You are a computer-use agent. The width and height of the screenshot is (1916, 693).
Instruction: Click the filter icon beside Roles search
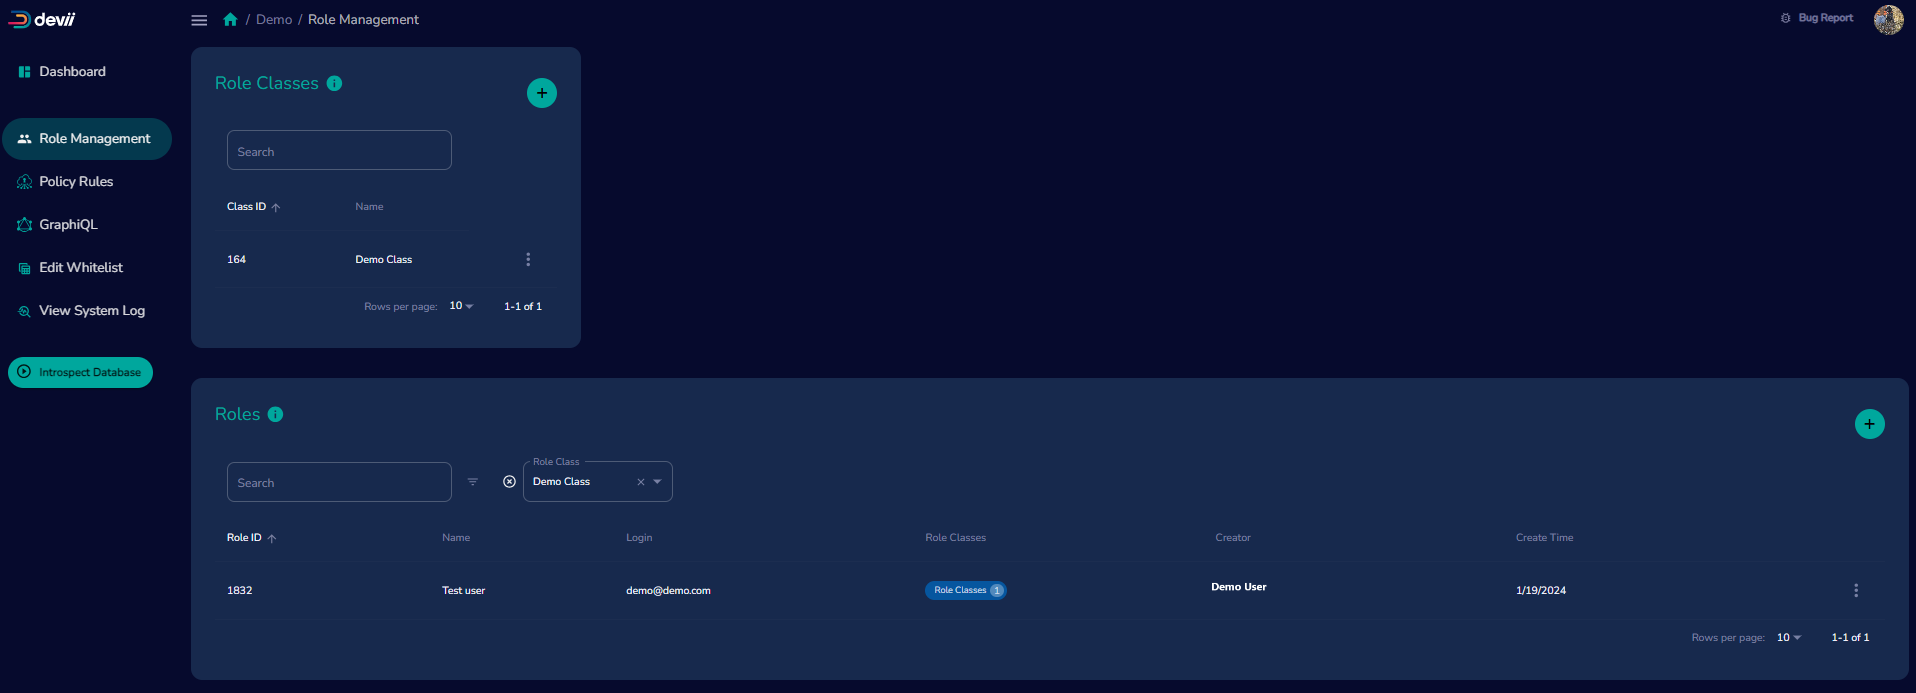tap(473, 482)
